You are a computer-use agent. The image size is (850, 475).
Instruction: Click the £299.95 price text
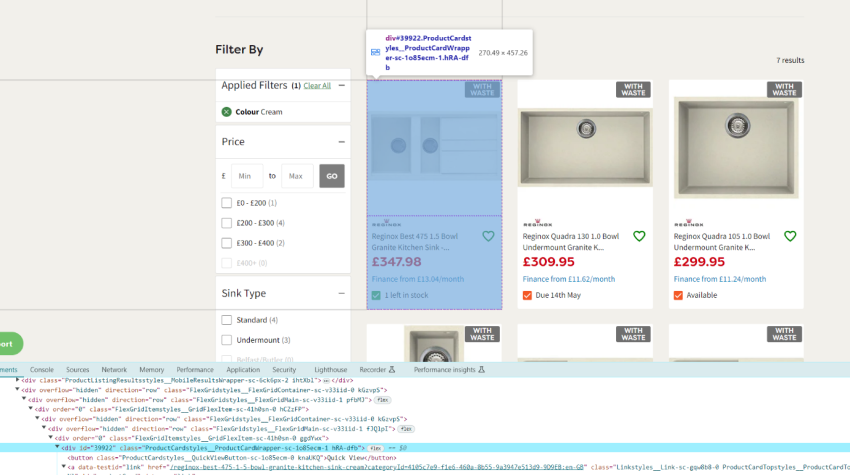[x=699, y=262]
